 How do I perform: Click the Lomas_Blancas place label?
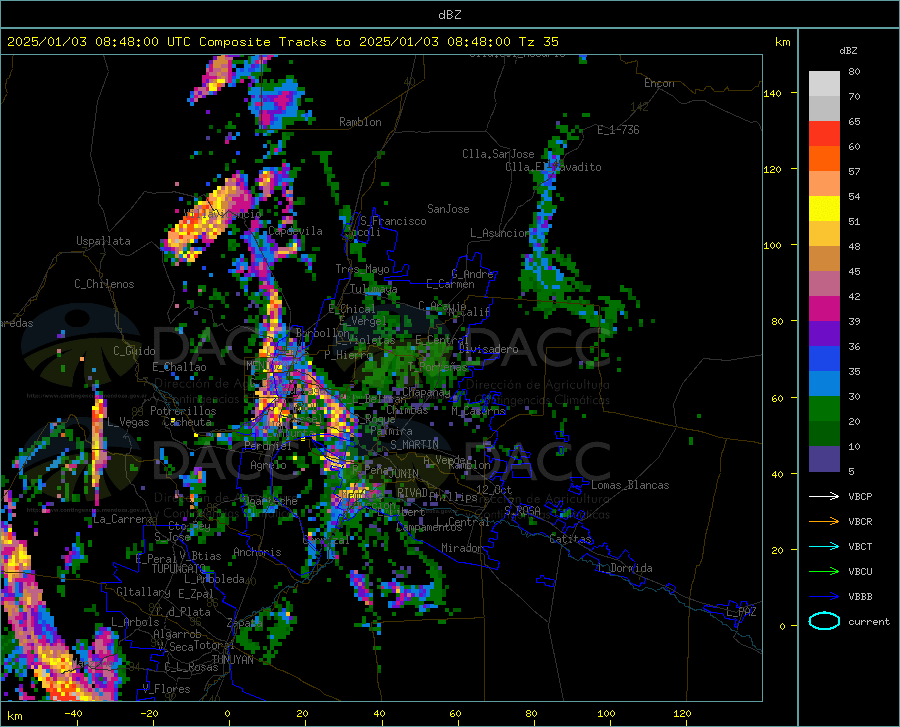pos(630,485)
